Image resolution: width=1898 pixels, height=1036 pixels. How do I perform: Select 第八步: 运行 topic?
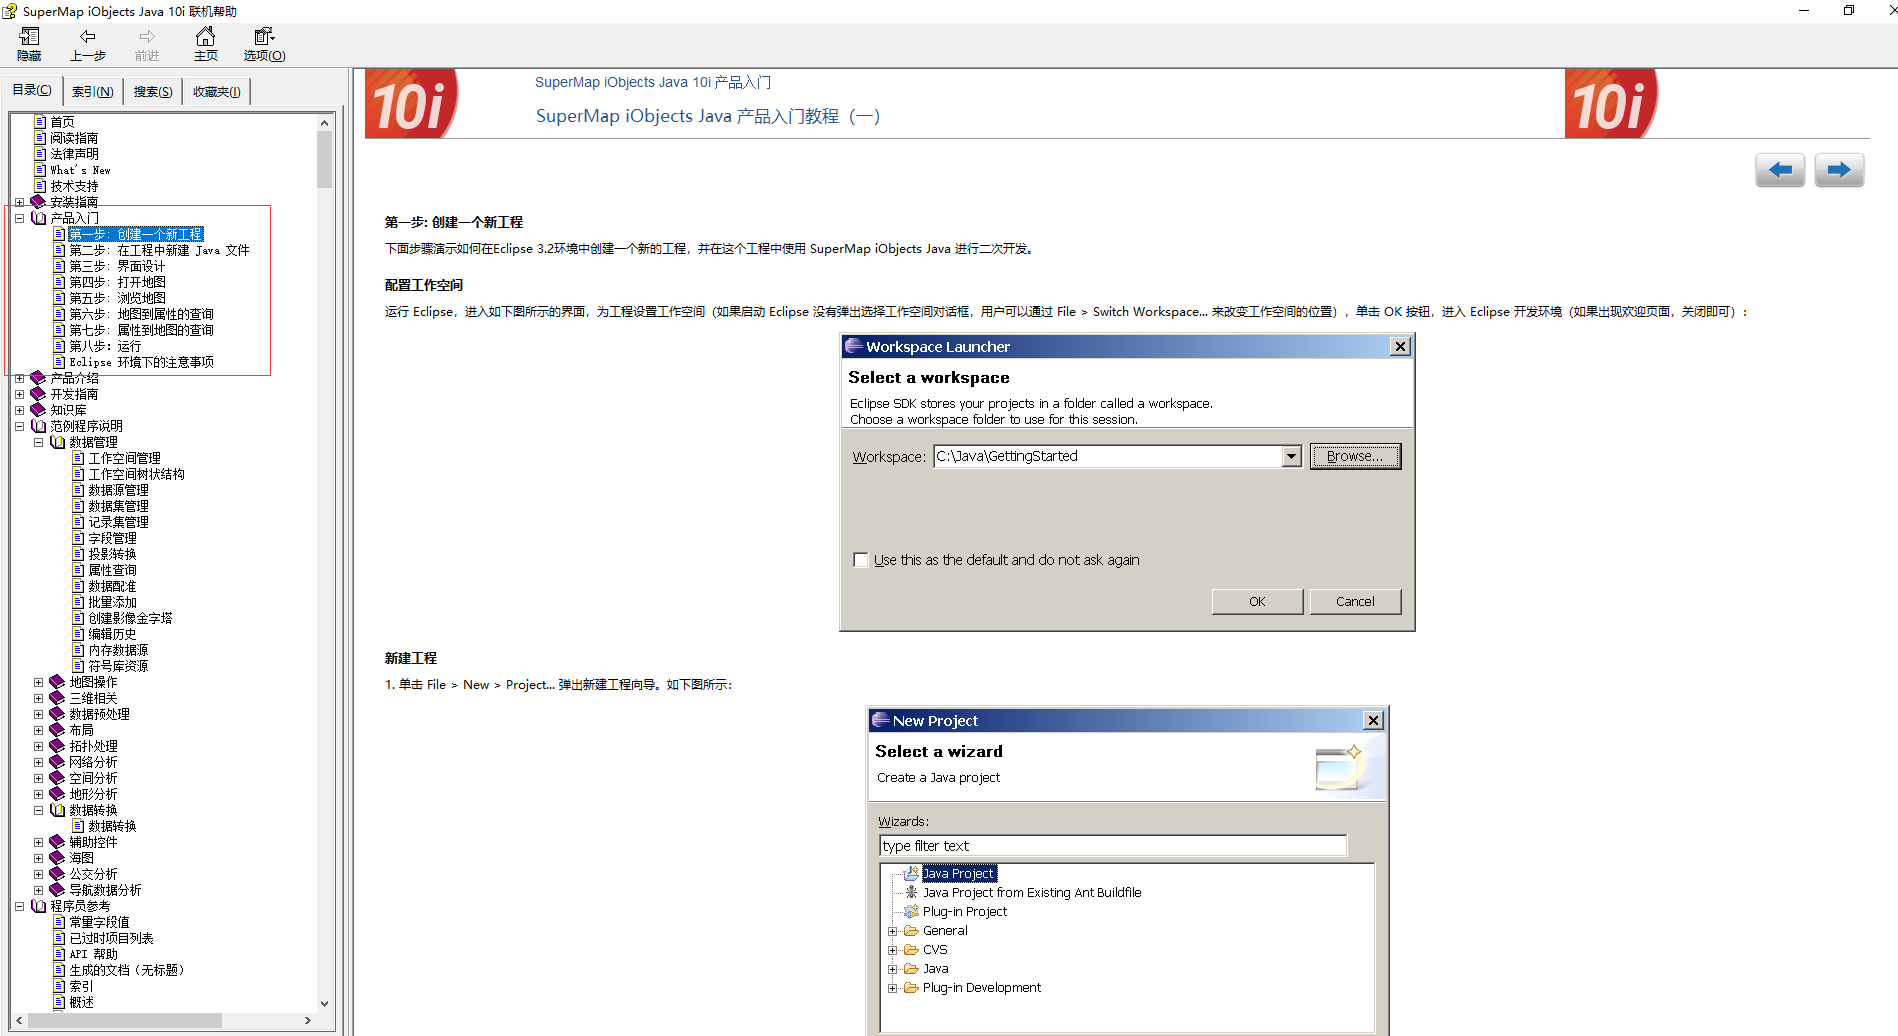105,346
